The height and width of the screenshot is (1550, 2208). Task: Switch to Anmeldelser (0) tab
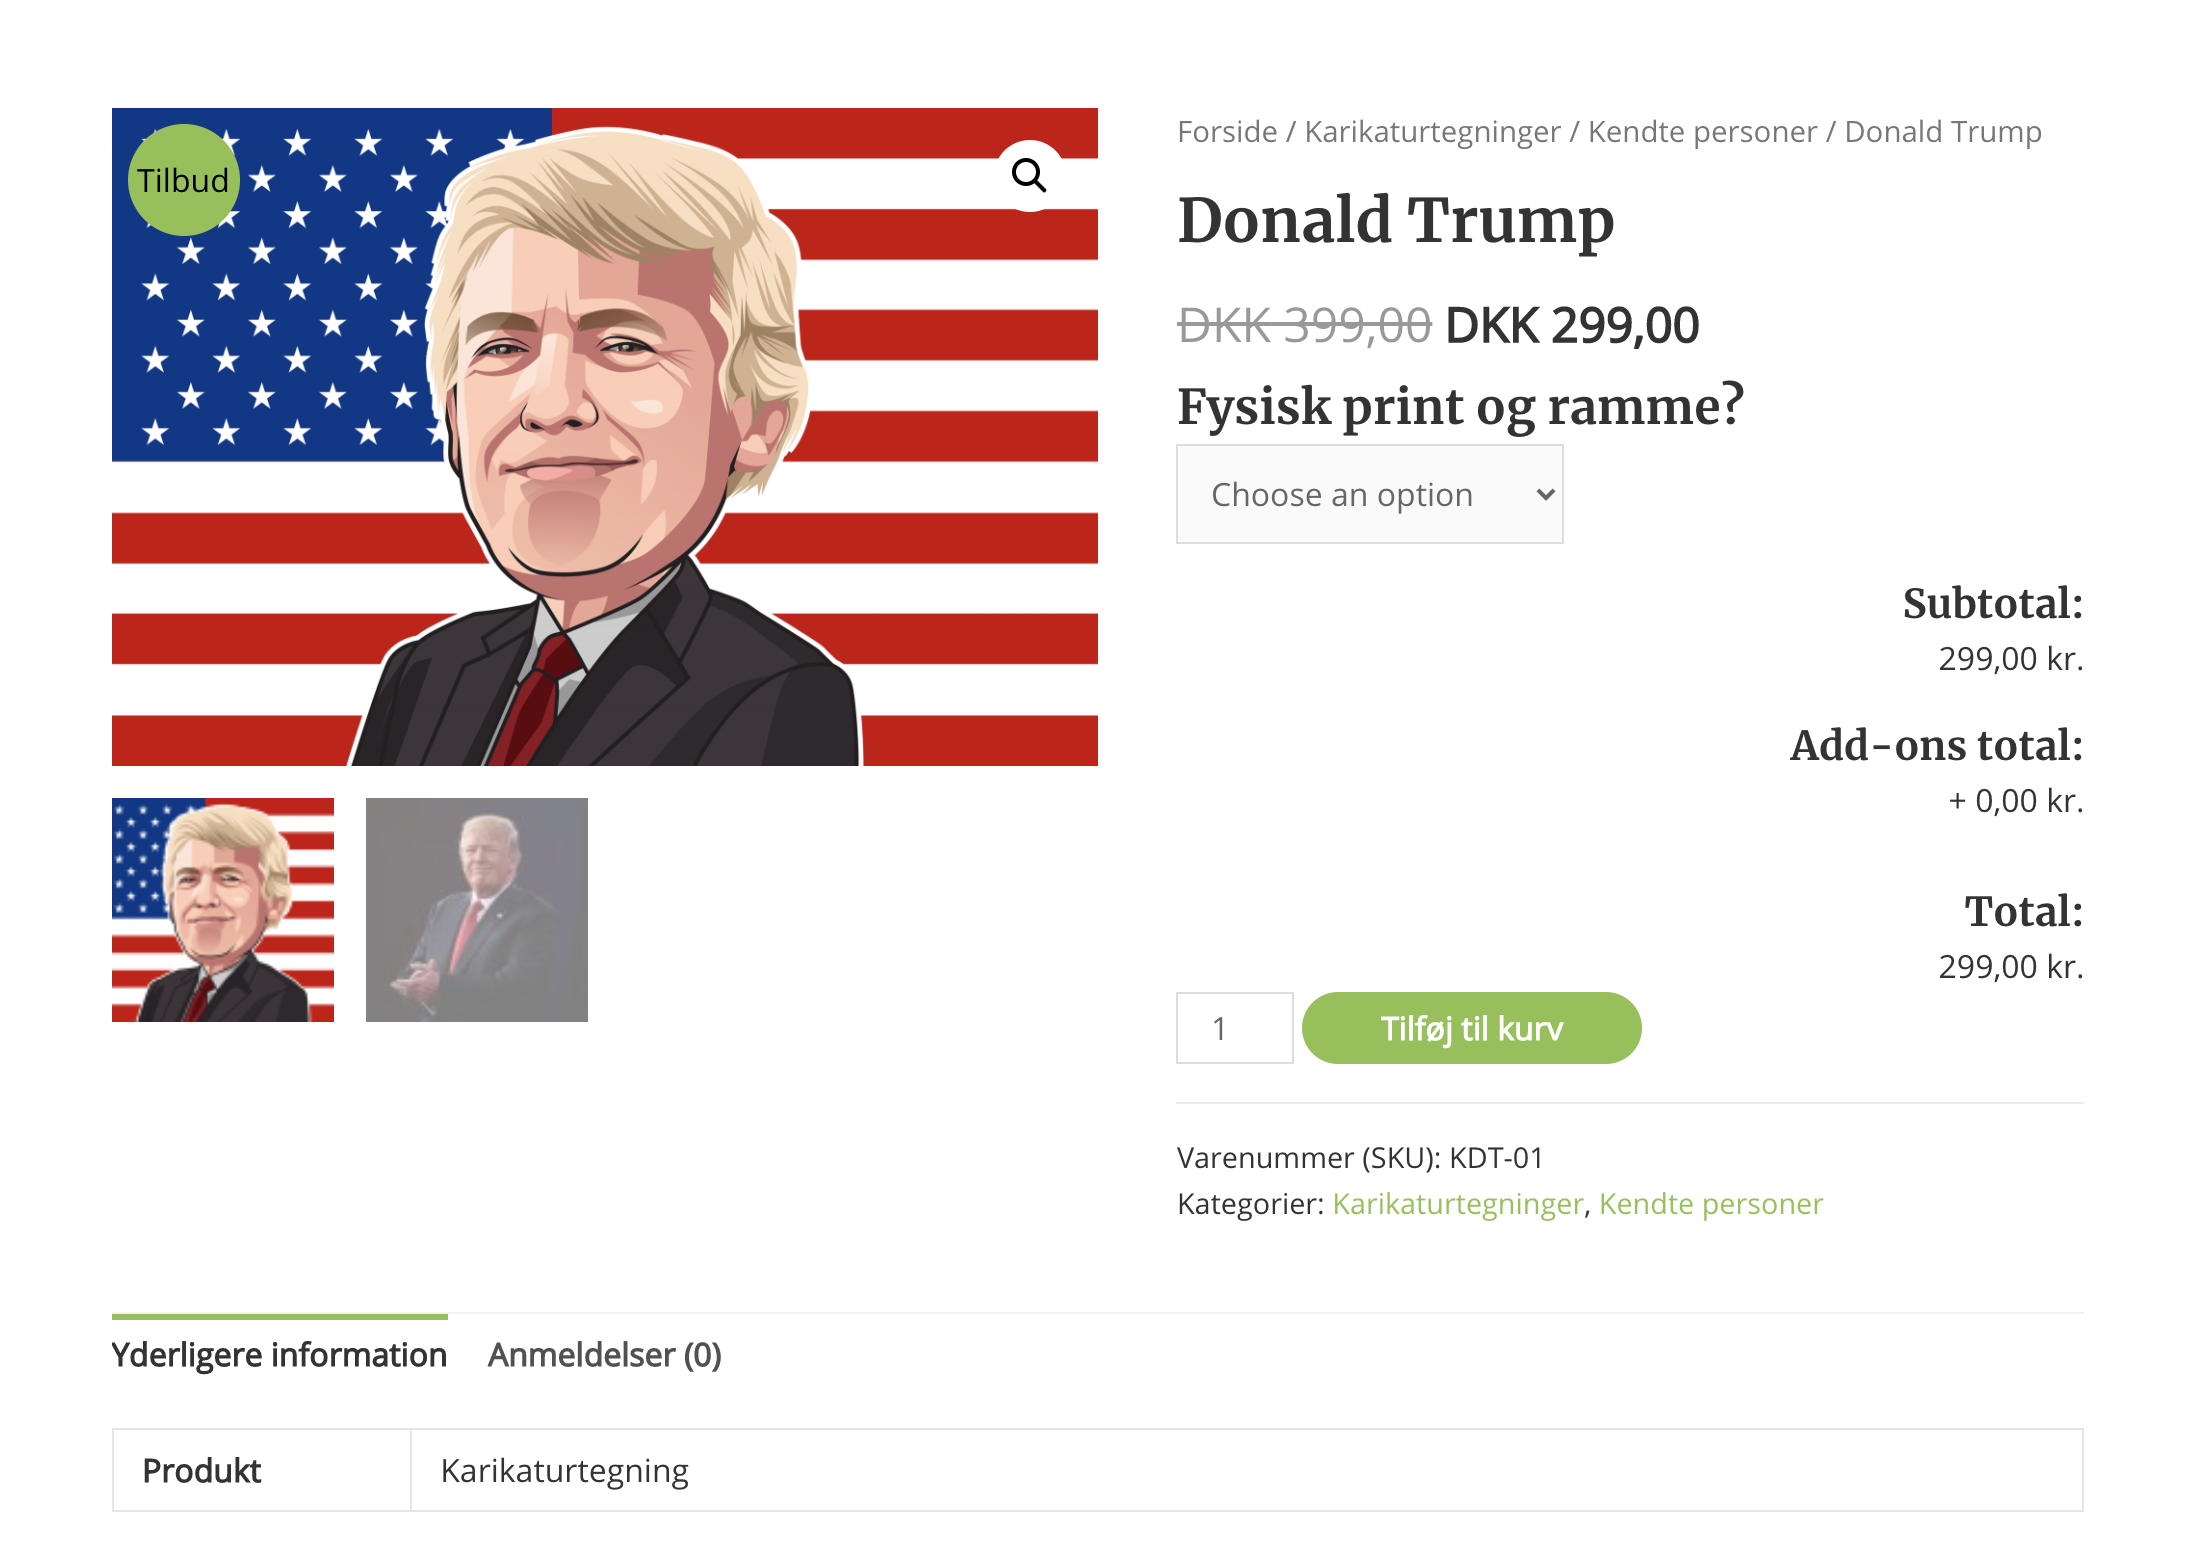click(x=604, y=1355)
